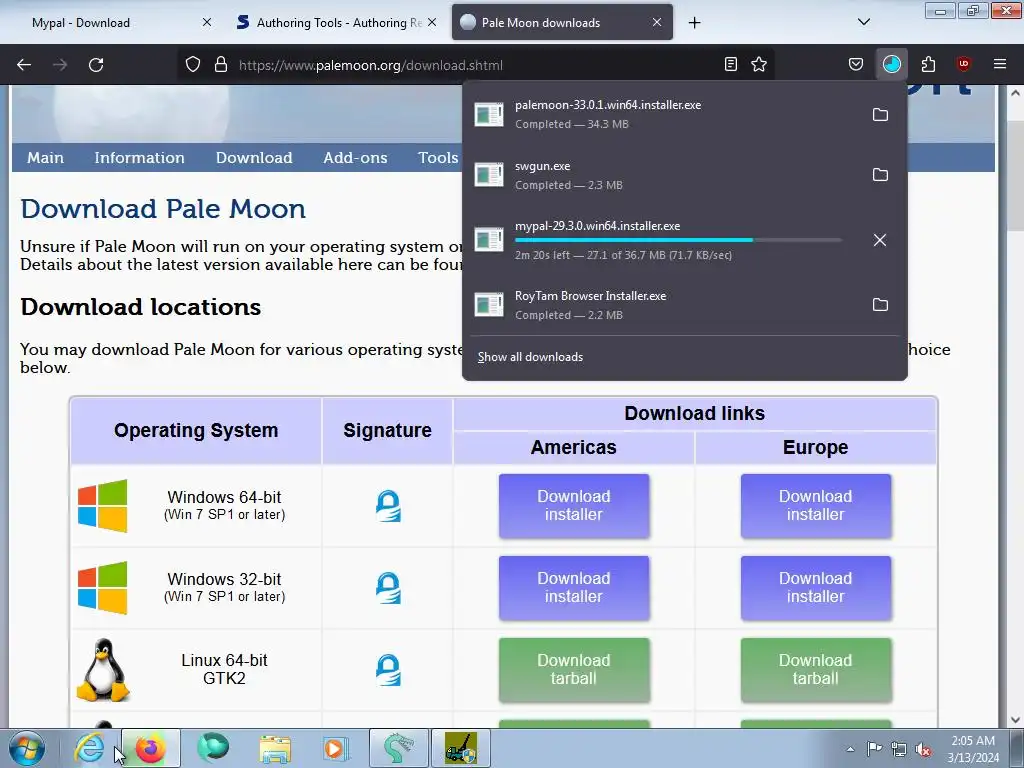The image size is (1024, 768).
Task: Close the Mypal - Download tab
Action: click(207, 22)
